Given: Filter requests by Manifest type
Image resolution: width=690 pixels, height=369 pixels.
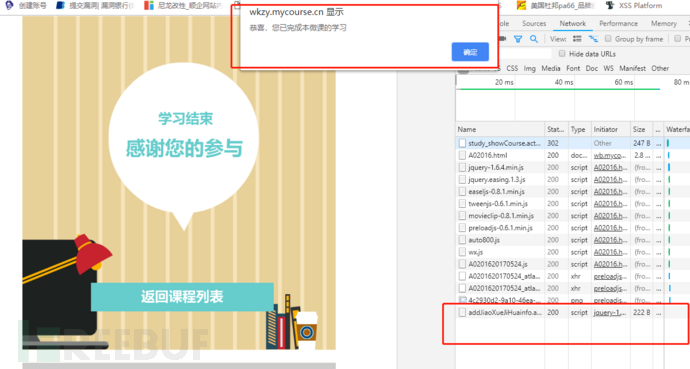Looking at the screenshot, I should coord(632,69).
